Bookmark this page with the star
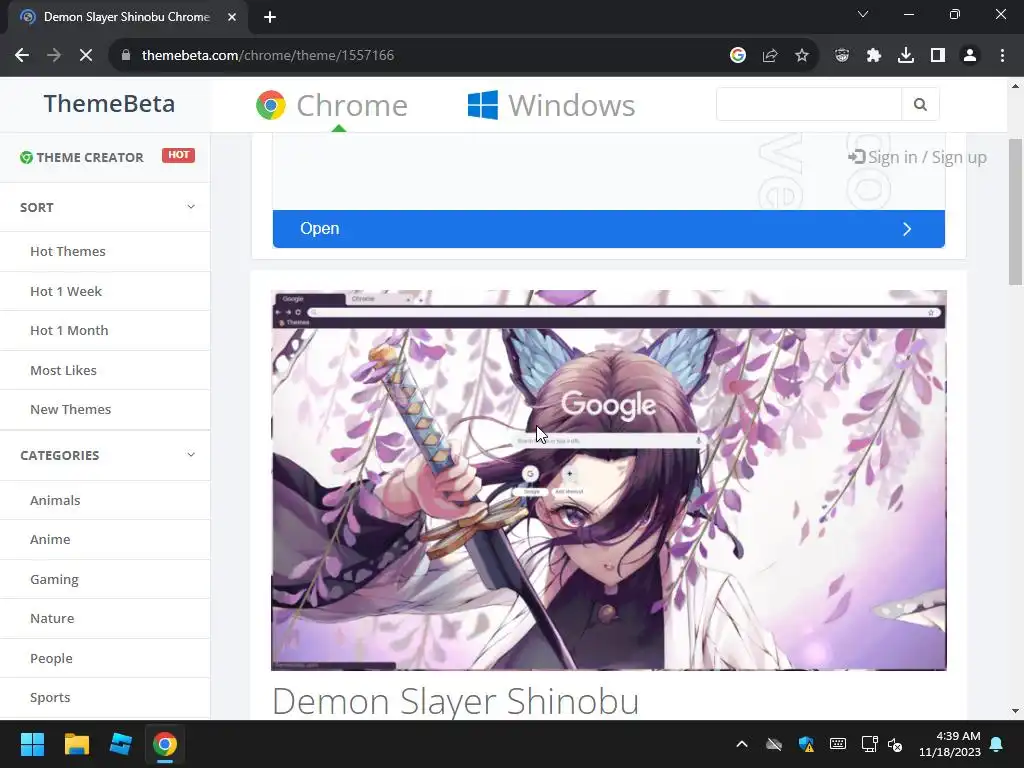The height and width of the screenshot is (768, 1024). (802, 56)
